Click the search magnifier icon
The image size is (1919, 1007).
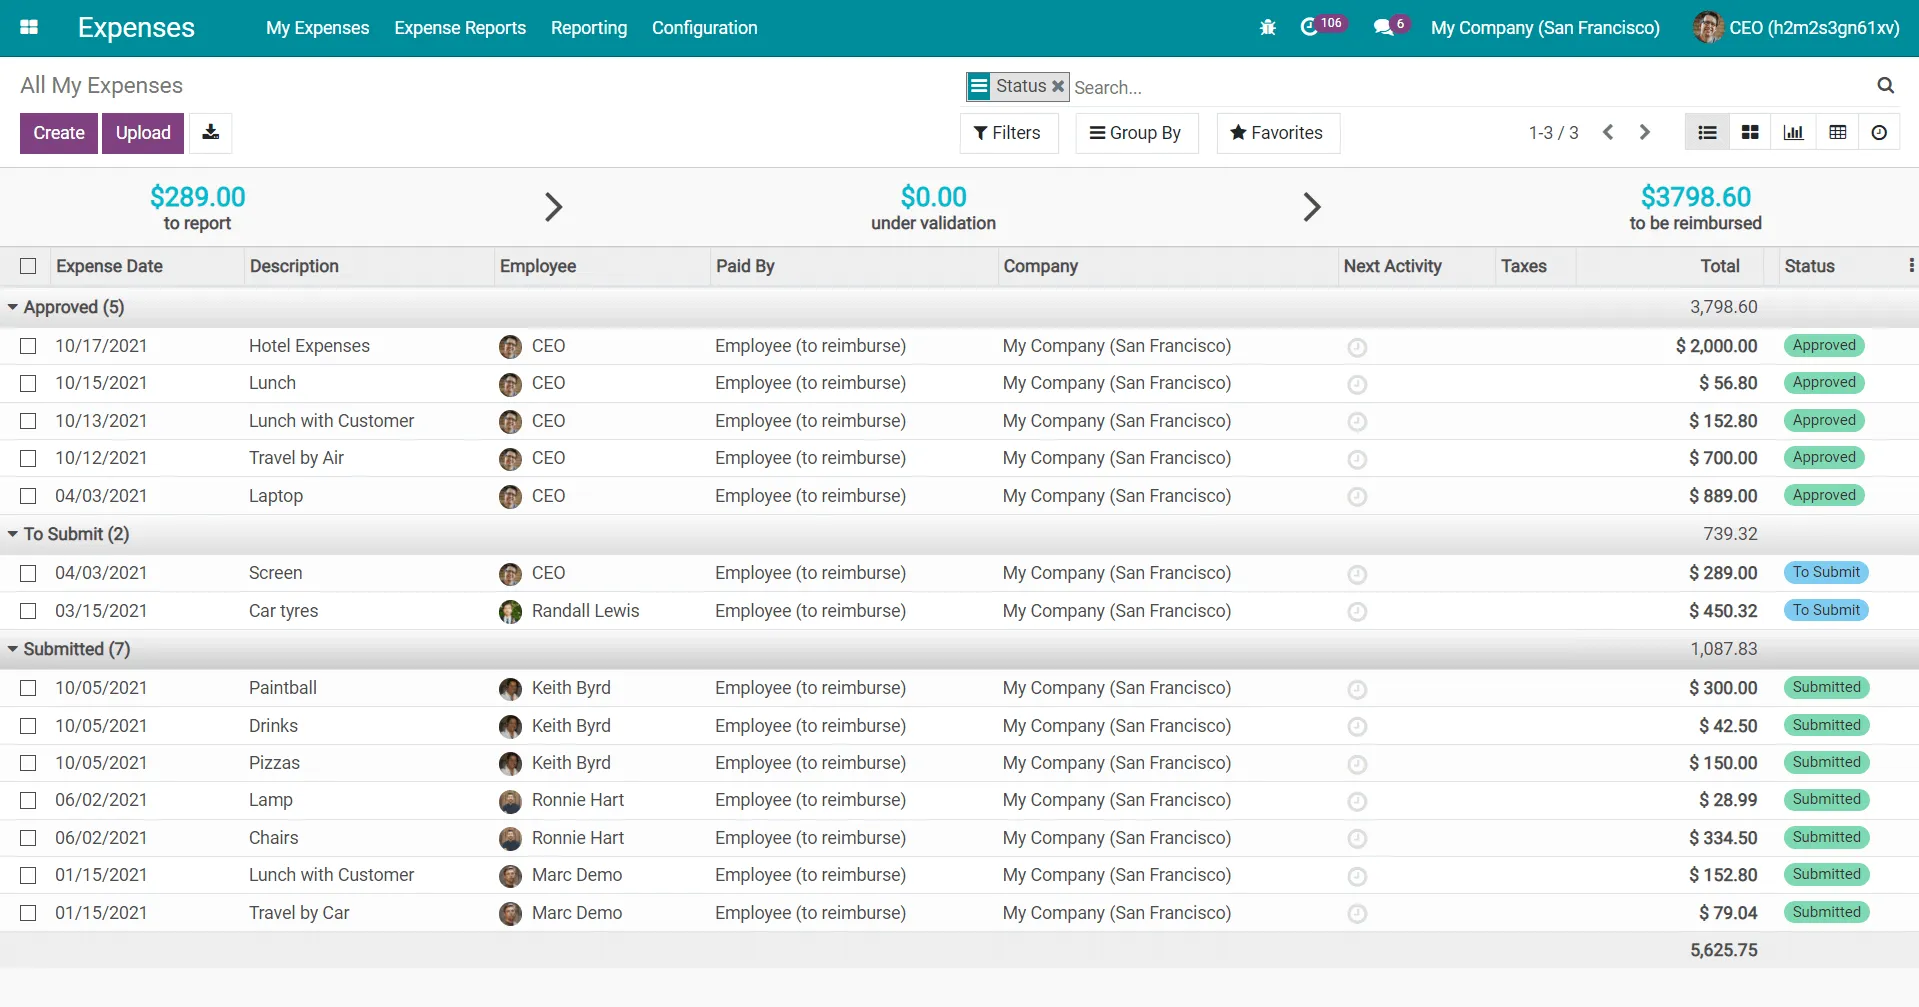pos(1885,86)
